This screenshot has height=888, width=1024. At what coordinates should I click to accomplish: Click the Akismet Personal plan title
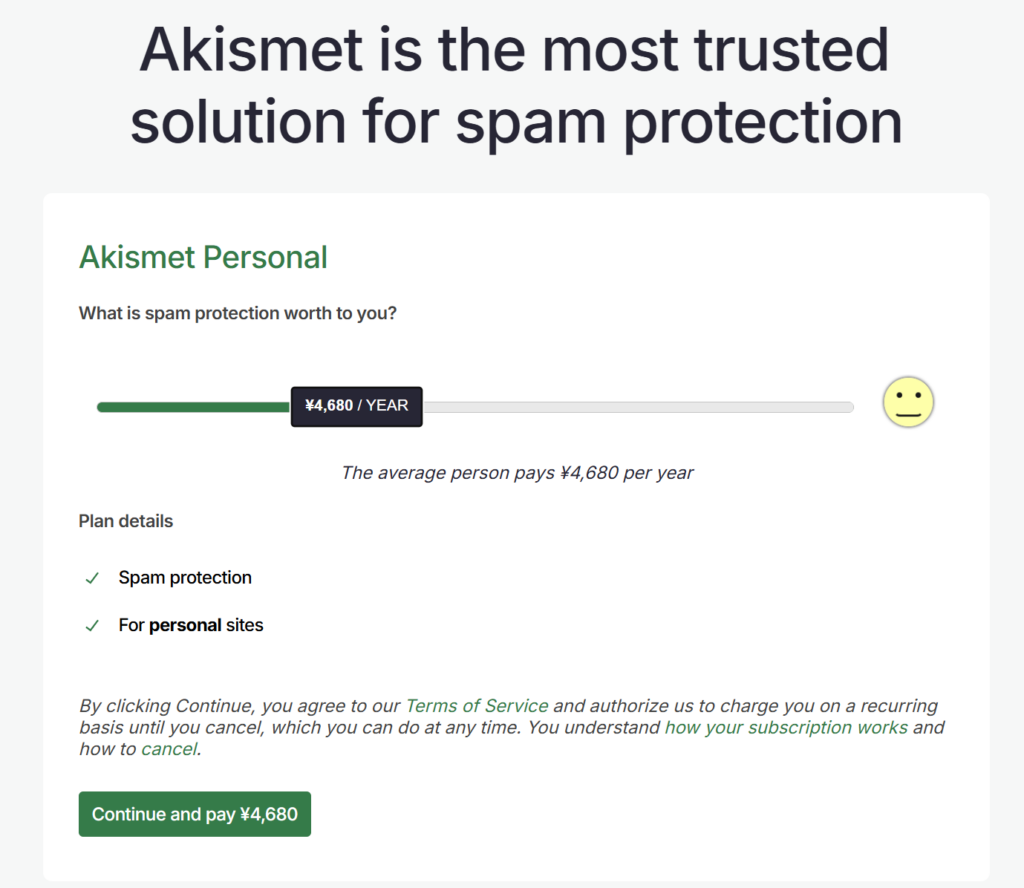(x=203, y=257)
